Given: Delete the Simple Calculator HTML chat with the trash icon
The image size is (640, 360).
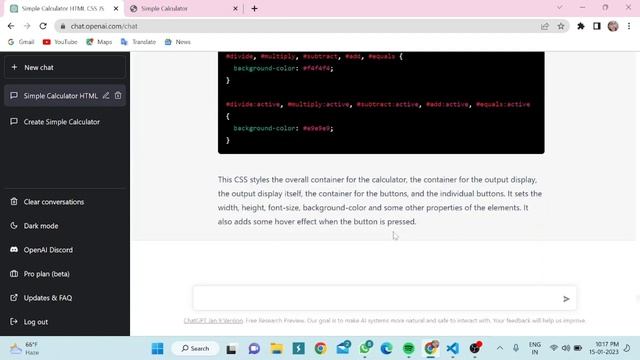Looking at the screenshot, I should 118,96.
